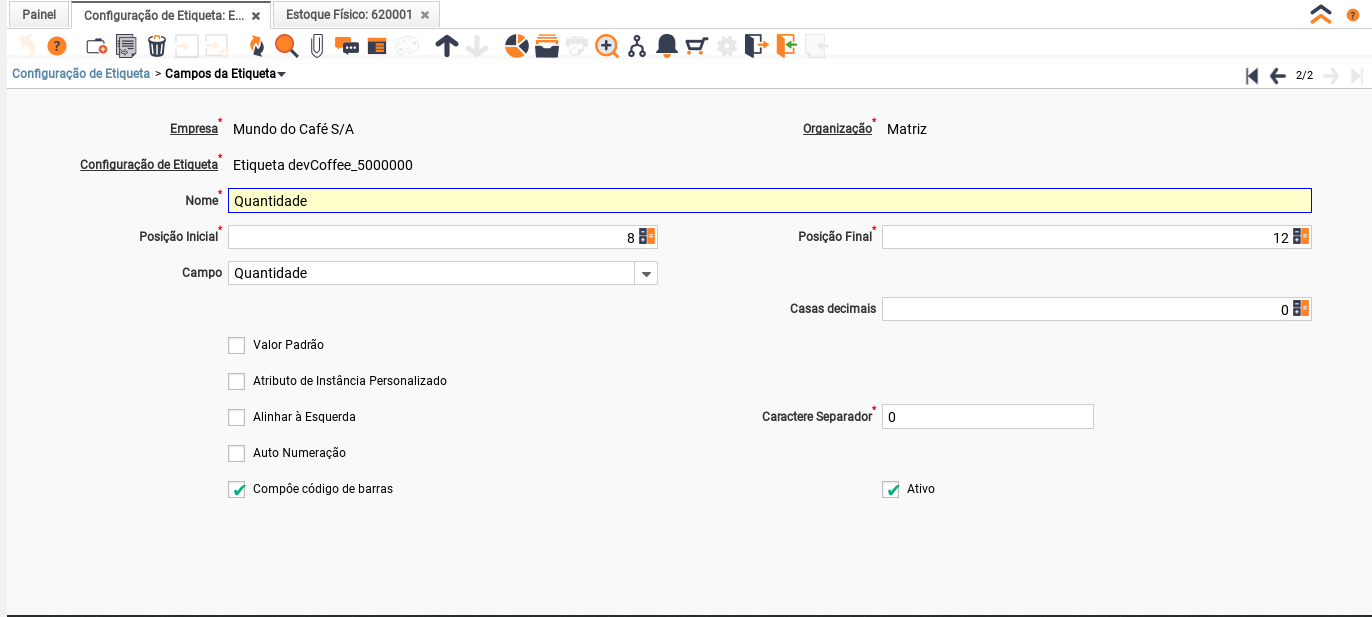Screen dimensions: 1372x617
Task: Enable the Valor Padrão checkbox
Action: (236, 345)
